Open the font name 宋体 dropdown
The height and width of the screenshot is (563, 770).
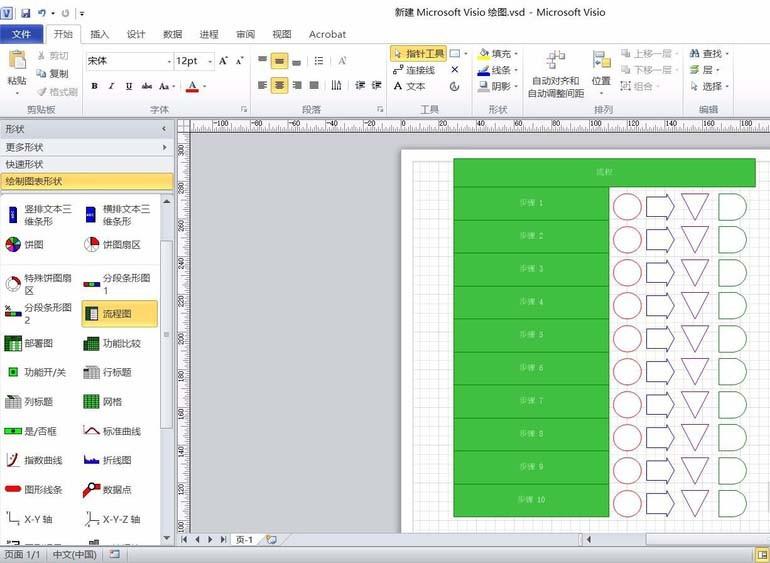(x=166, y=61)
